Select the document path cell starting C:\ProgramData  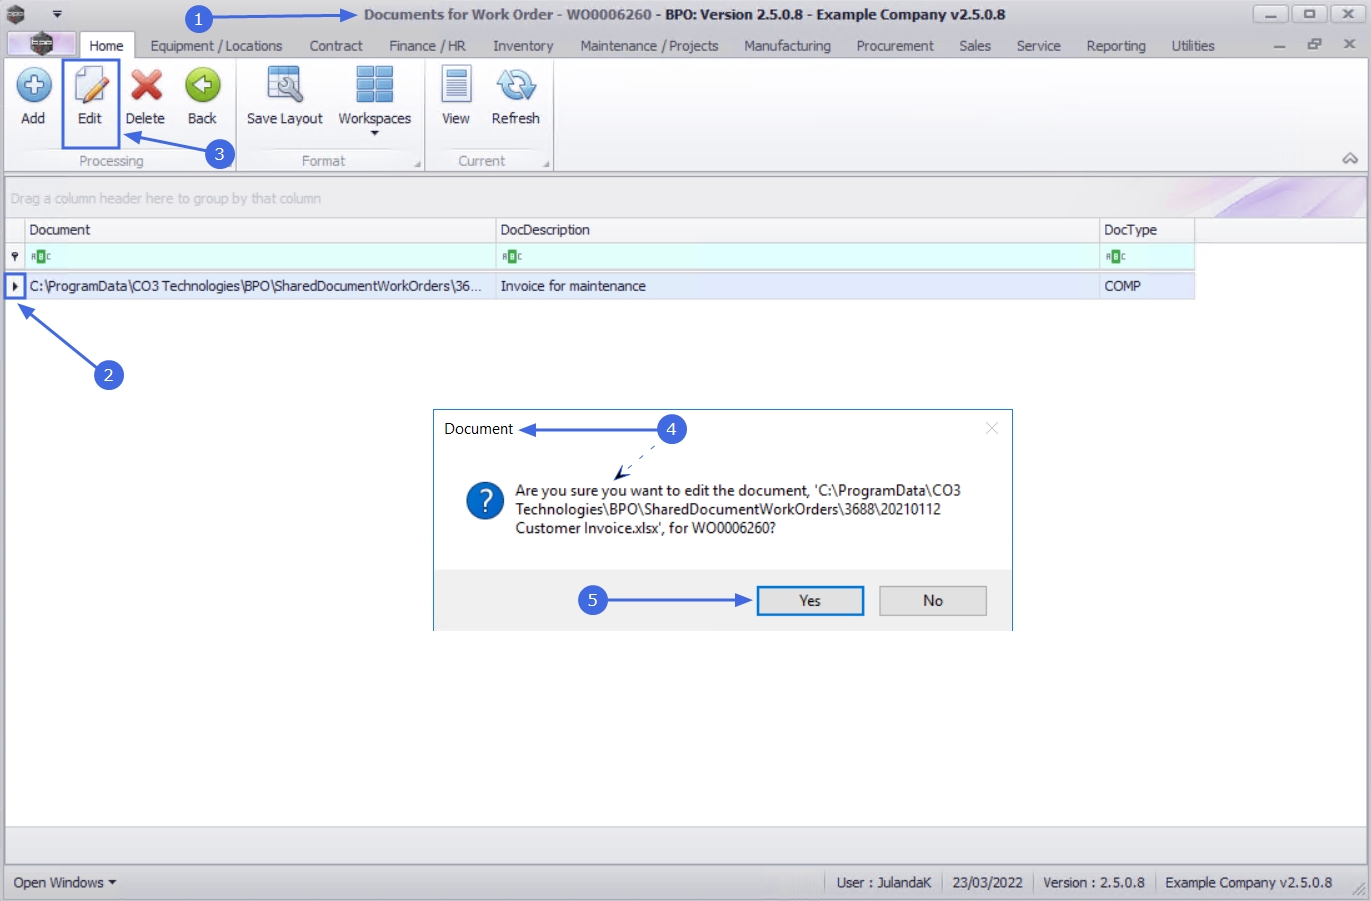pyautogui.click(x=260, y=286)
